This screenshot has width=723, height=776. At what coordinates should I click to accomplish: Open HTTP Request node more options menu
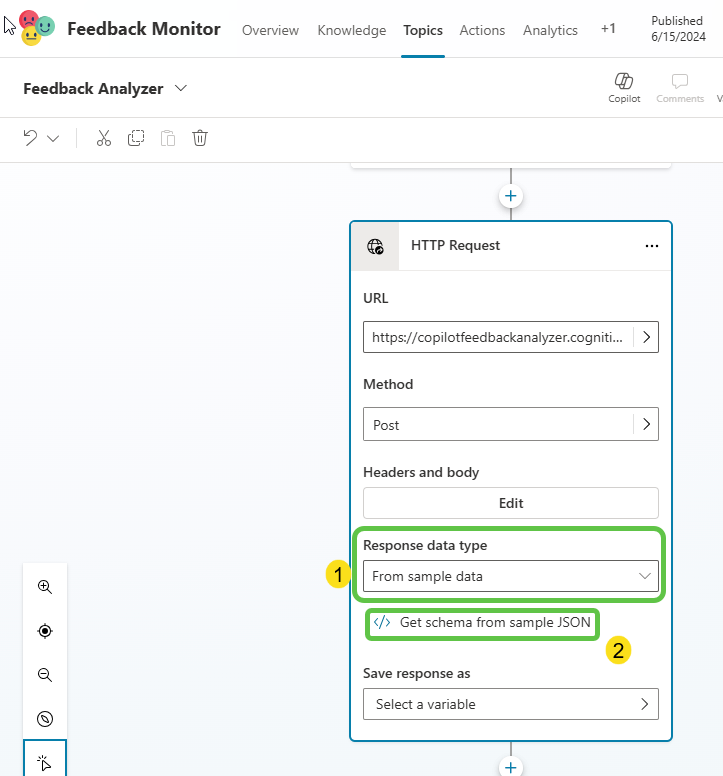pos(652,246)
